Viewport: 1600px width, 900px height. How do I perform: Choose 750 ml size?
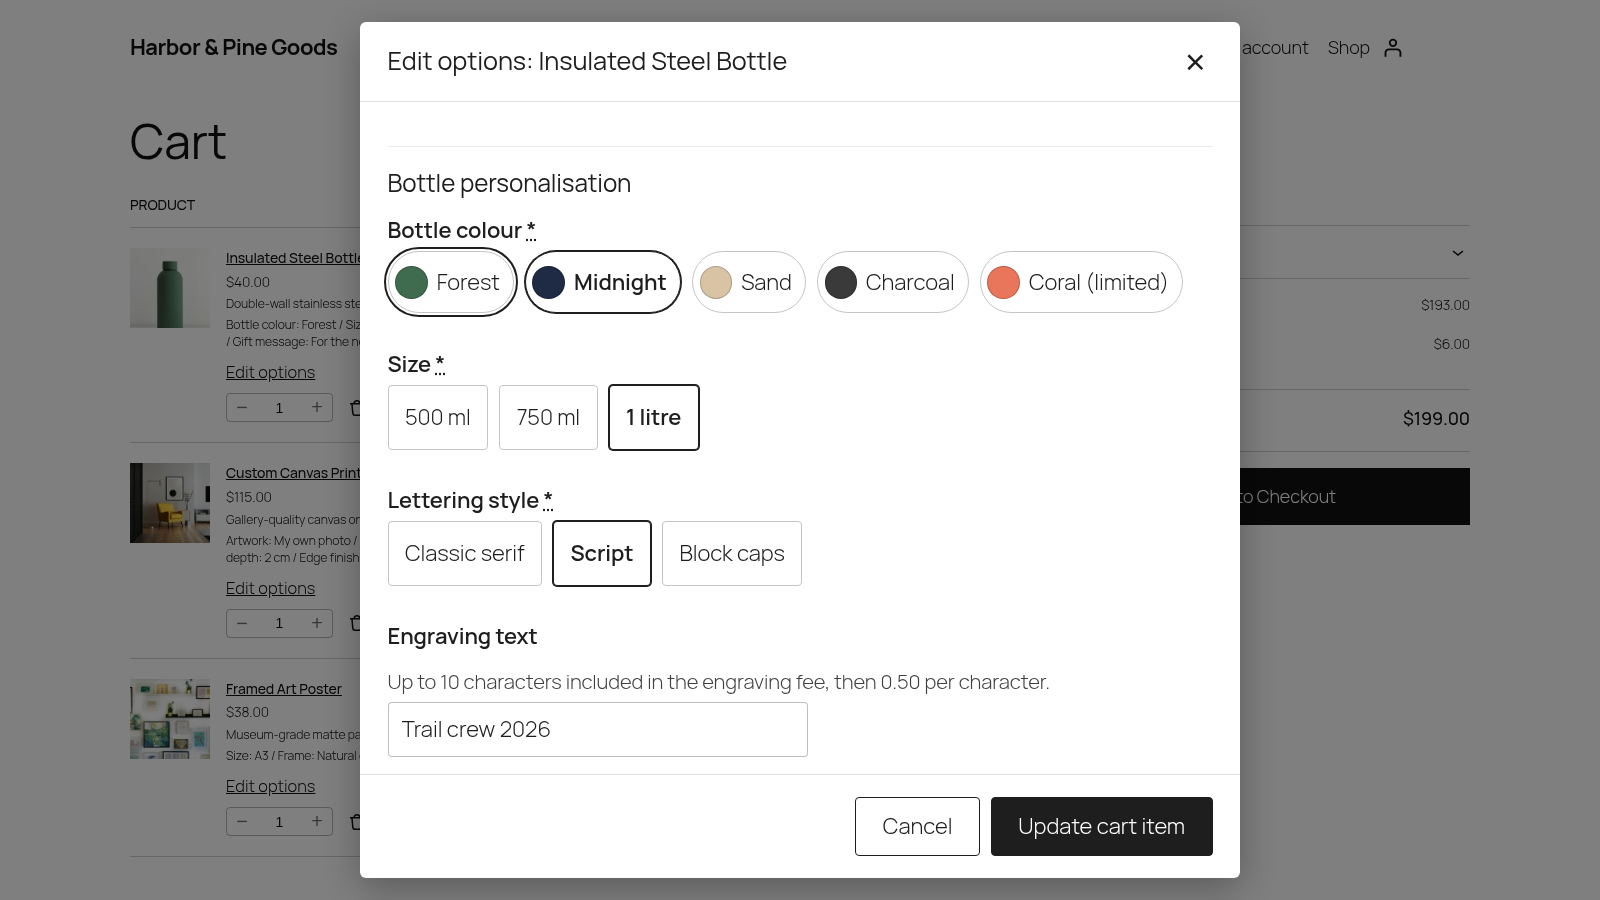(548, 417)
